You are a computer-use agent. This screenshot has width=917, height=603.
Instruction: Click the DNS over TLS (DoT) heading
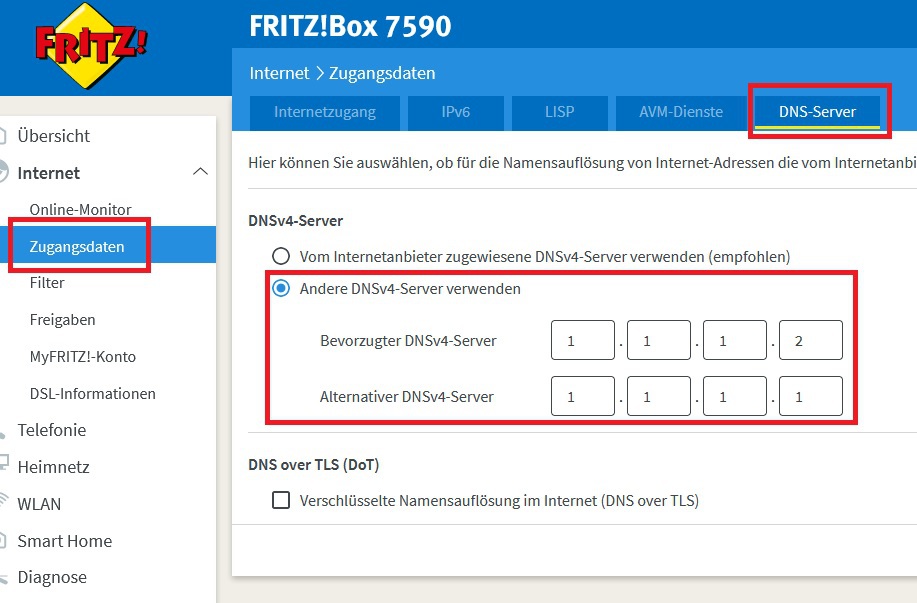point(313,465)
